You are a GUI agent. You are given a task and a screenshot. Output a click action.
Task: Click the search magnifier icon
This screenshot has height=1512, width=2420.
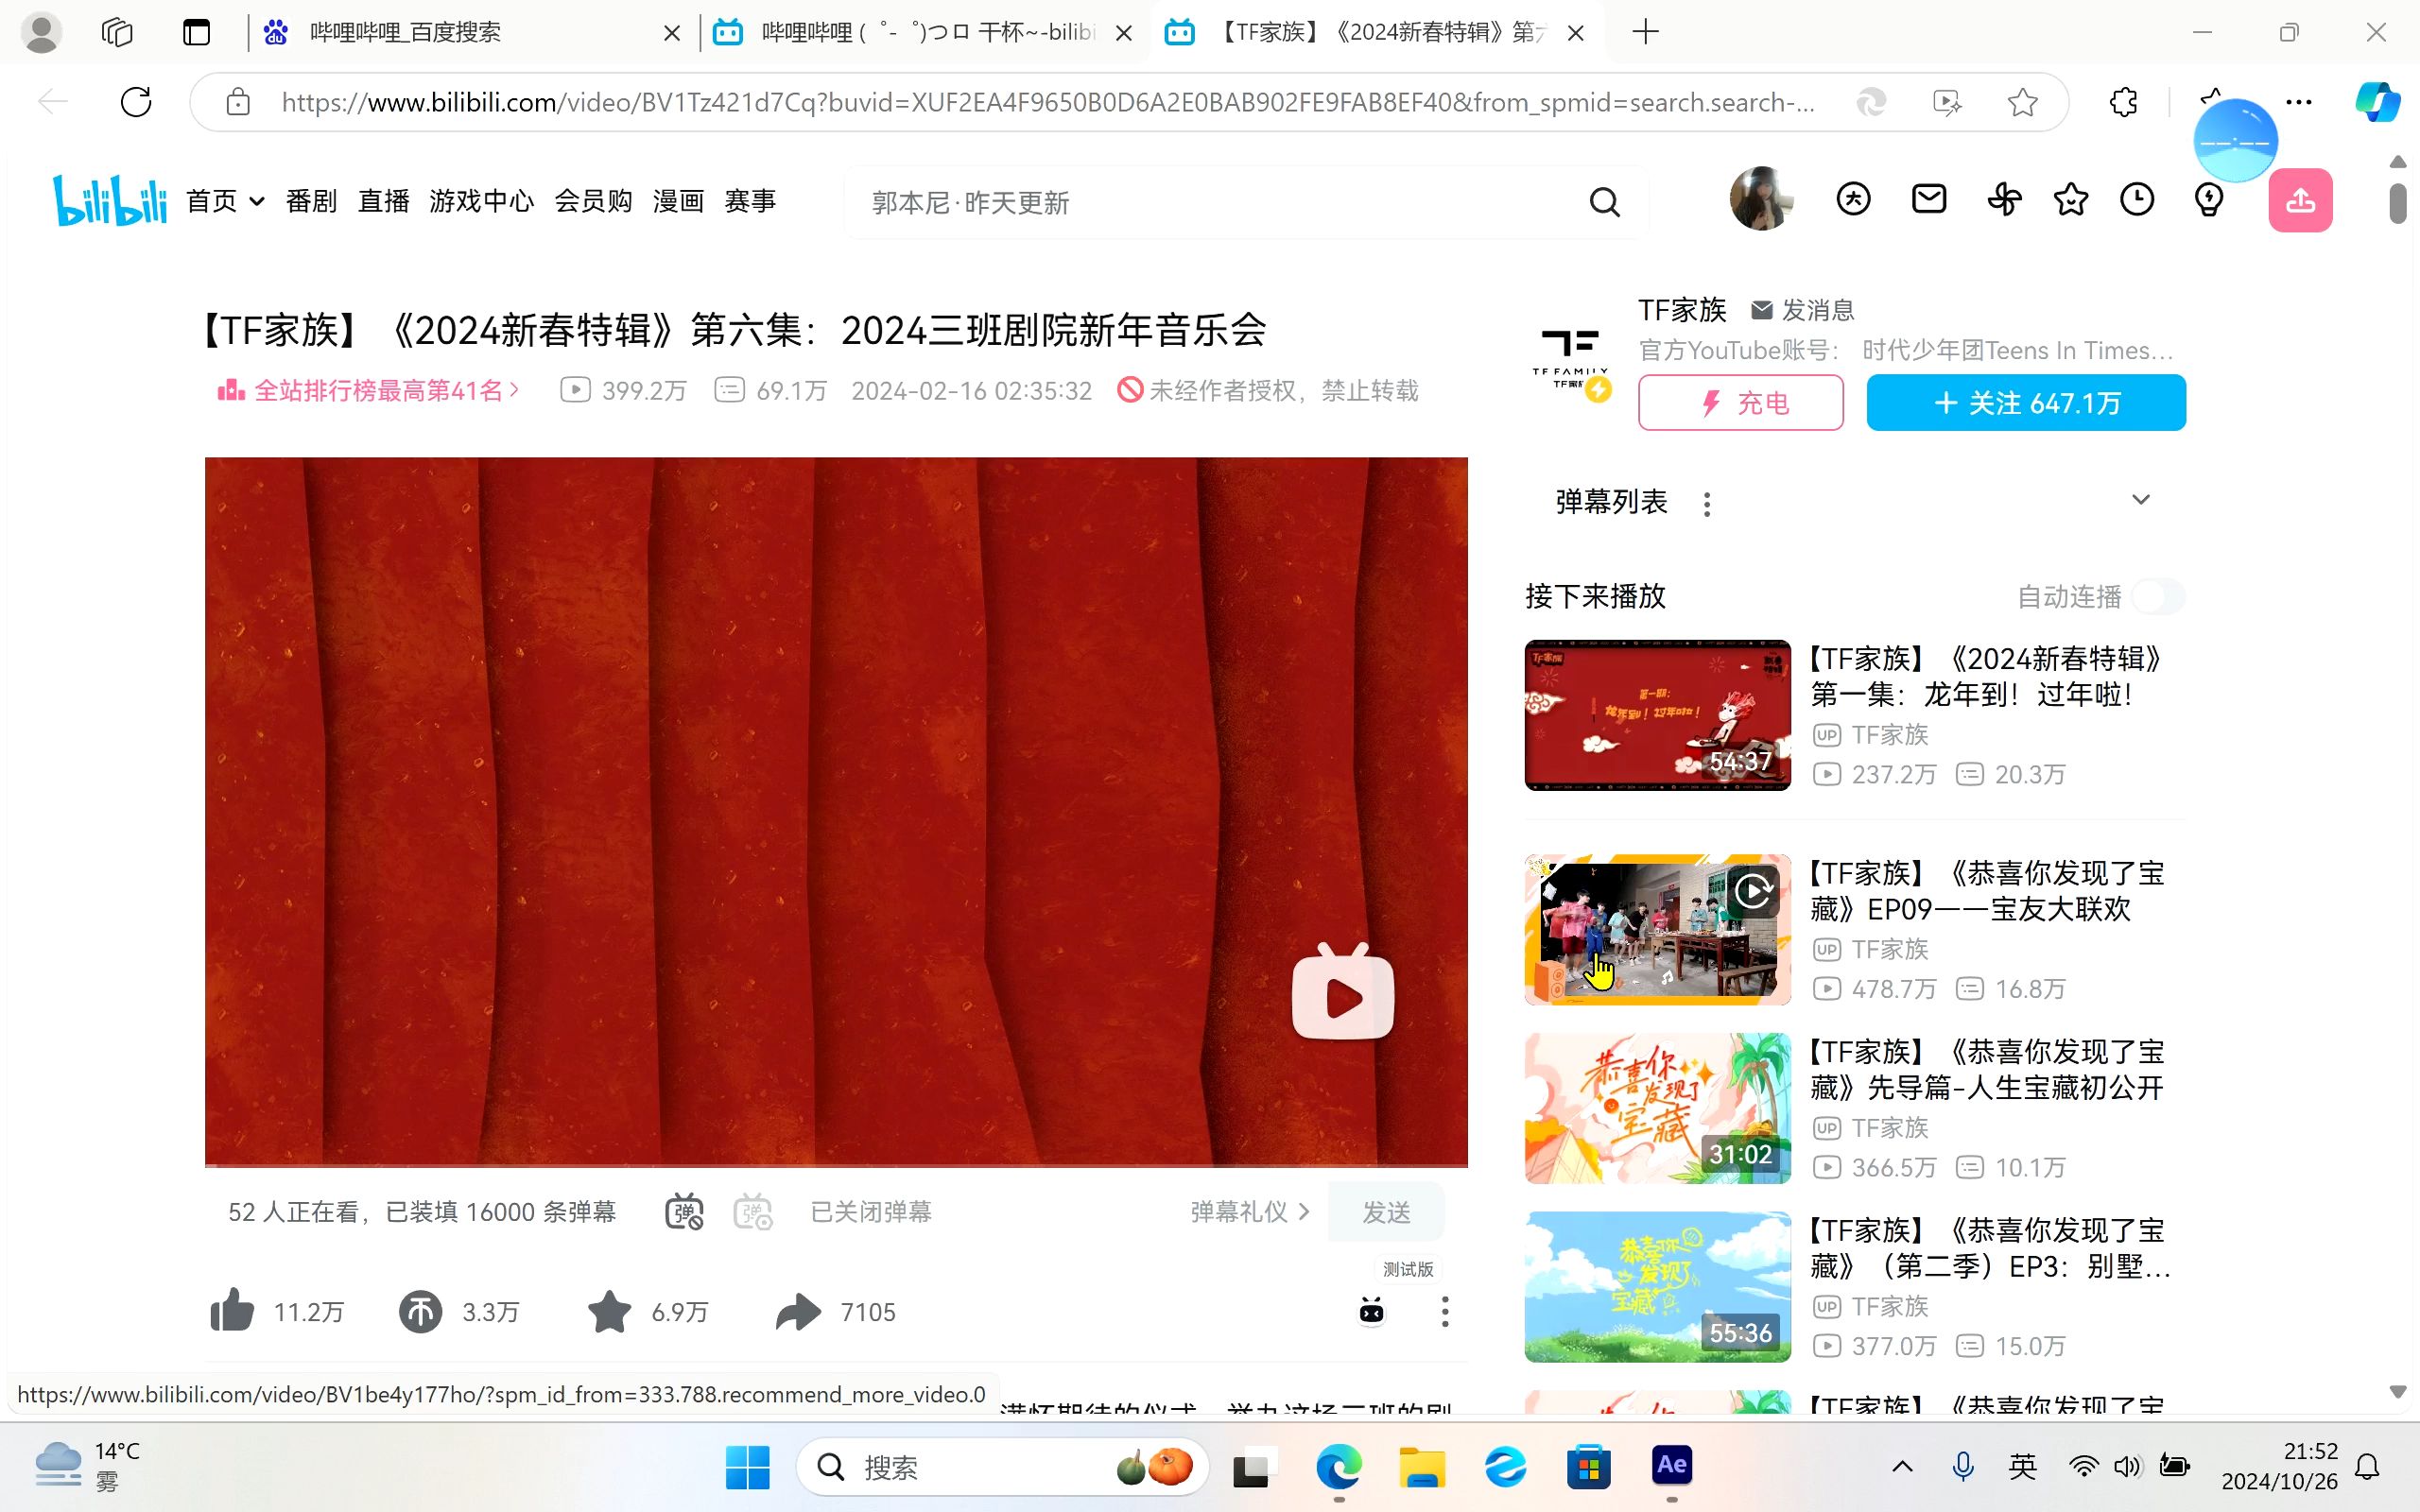(1605, 201)
